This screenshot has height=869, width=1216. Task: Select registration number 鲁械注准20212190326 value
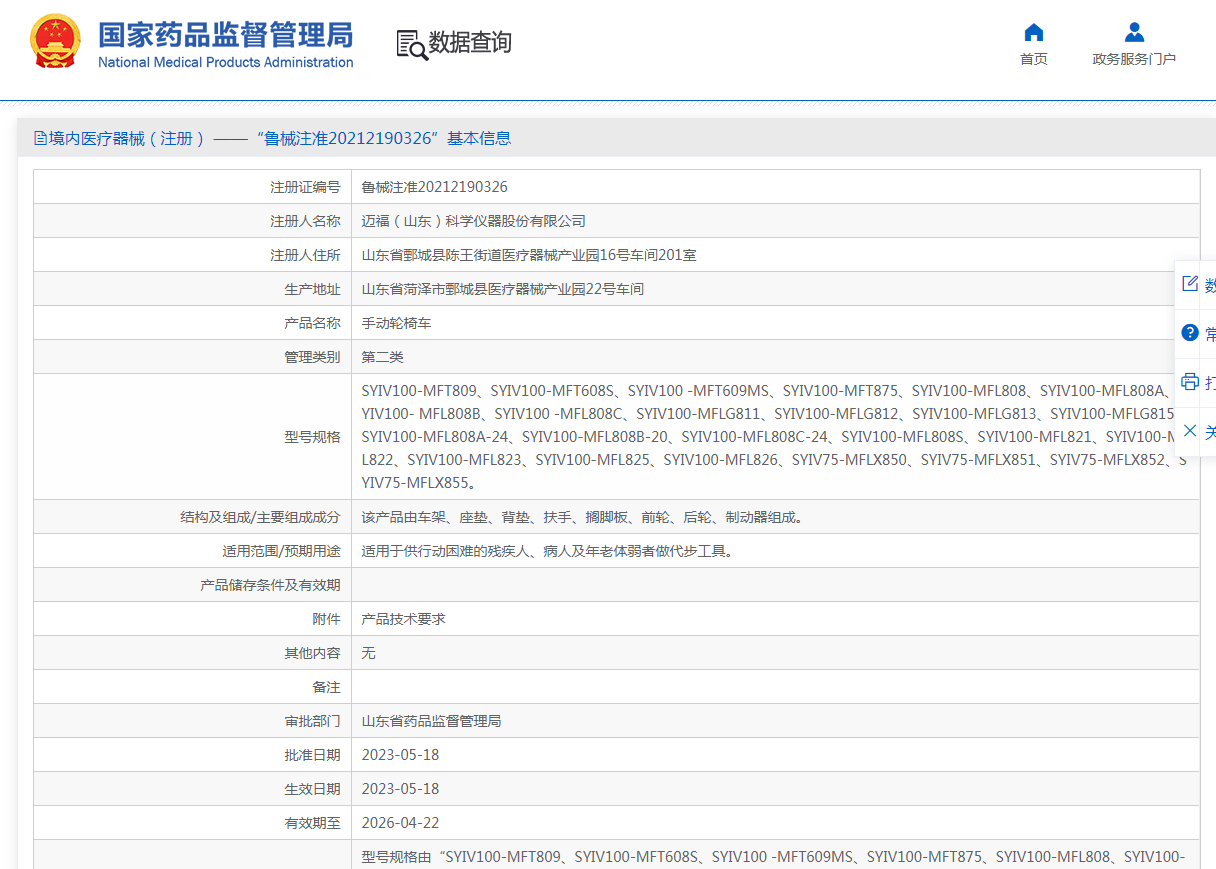[x=434, y=187]
